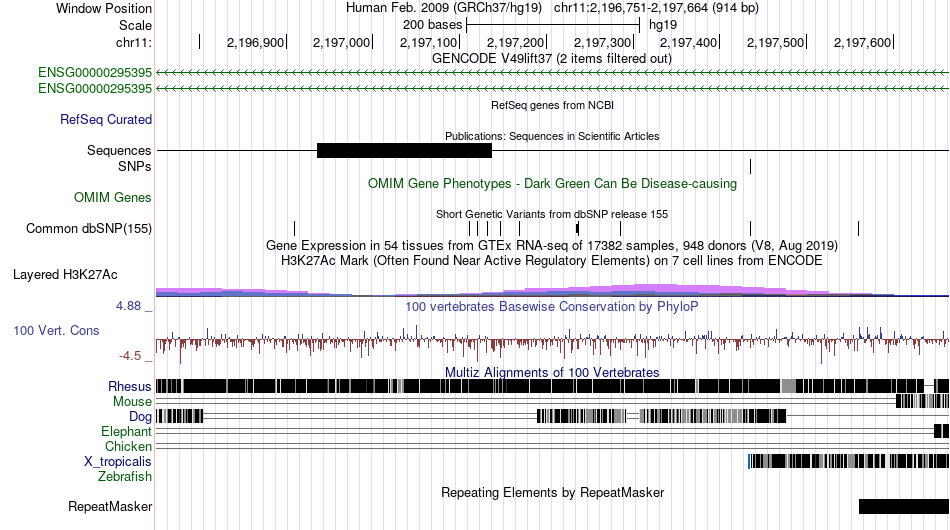Click Multiz Alignments of 100 Vertebrates title
Screen dimensions: 950x530
click(552, 373)
